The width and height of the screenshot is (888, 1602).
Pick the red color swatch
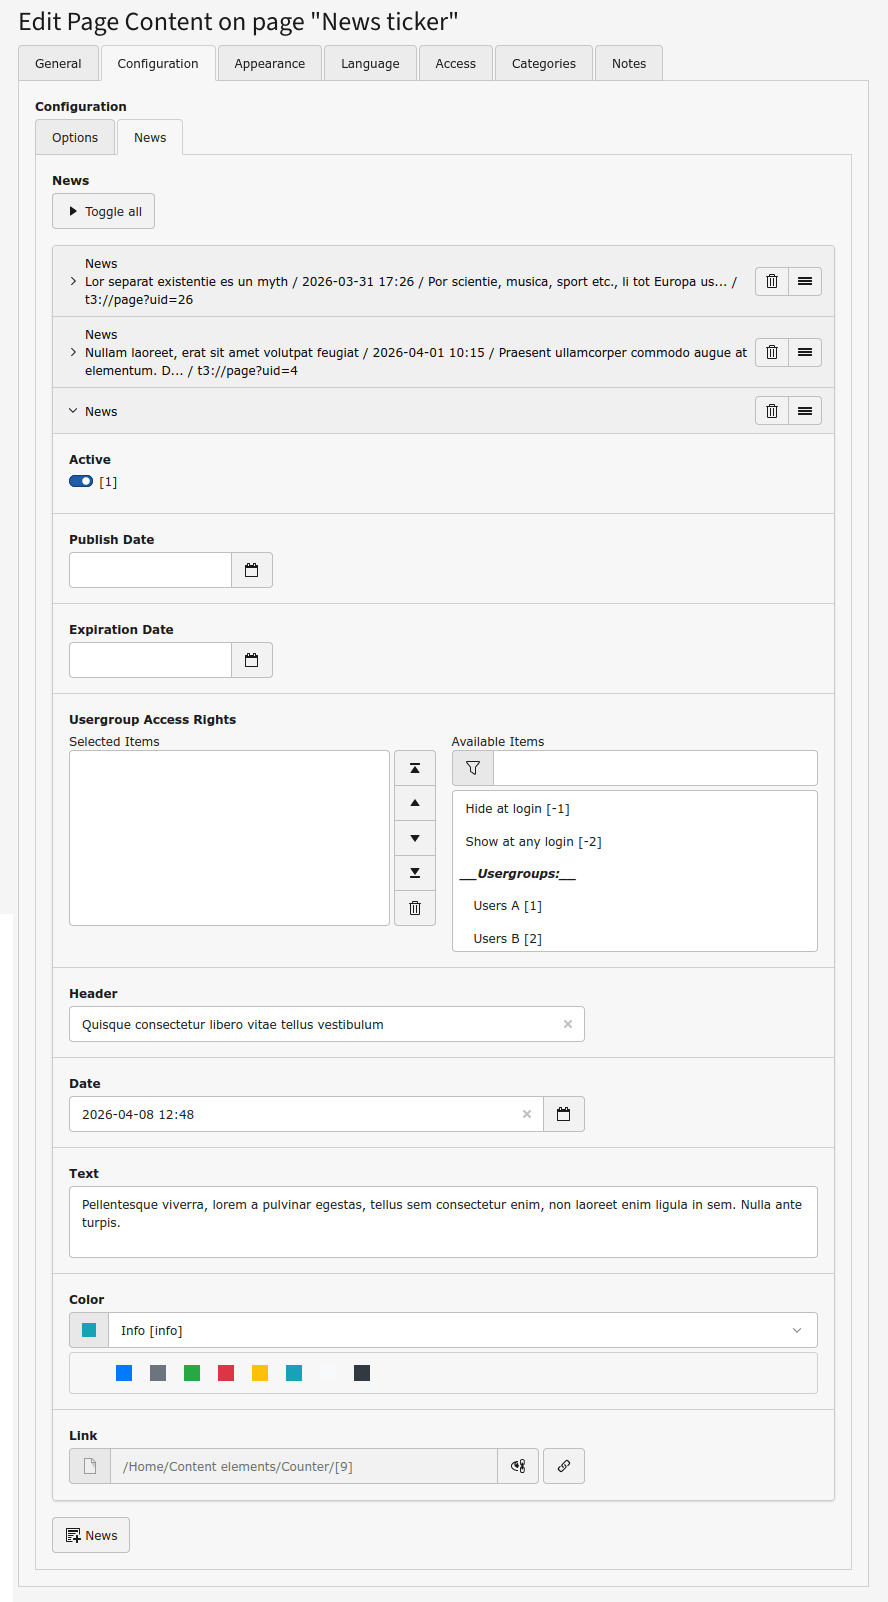point(226,1373)
